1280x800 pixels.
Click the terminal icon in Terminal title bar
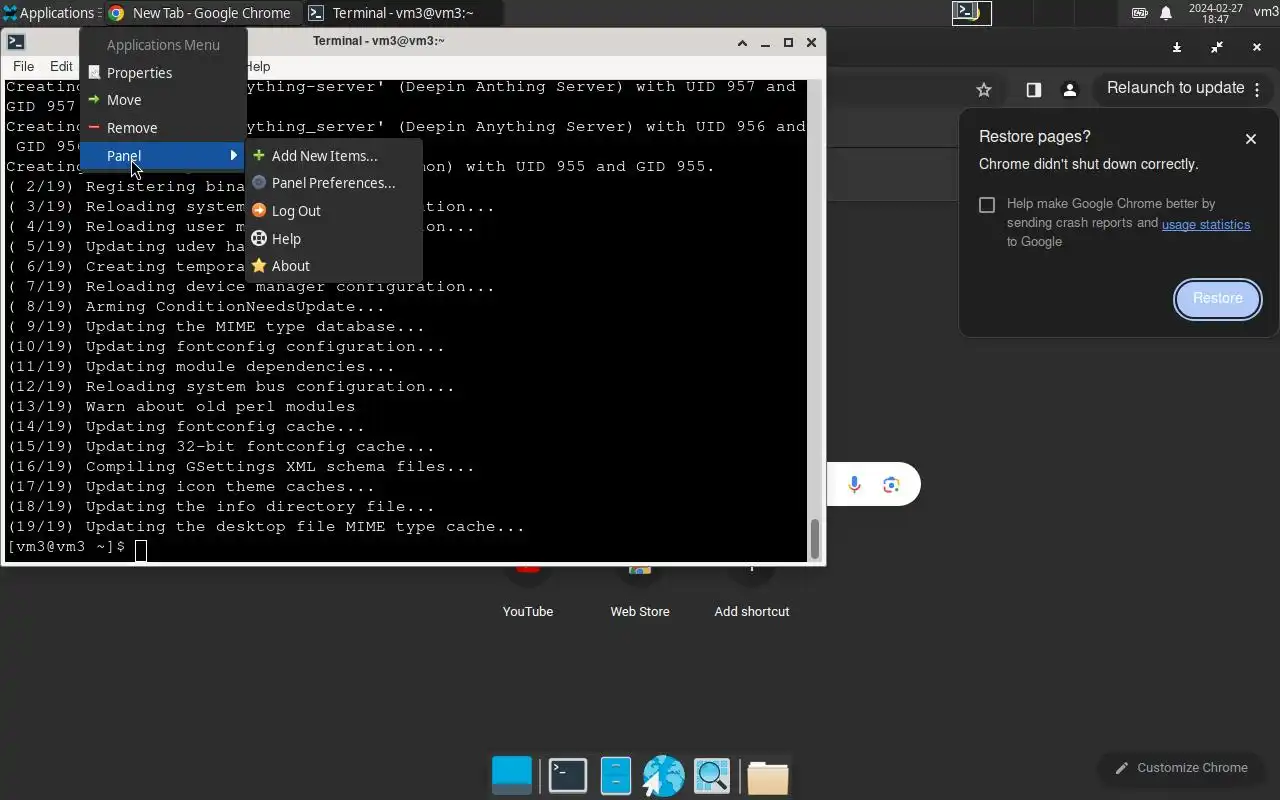pyautogui.click(x=16, y=42)
